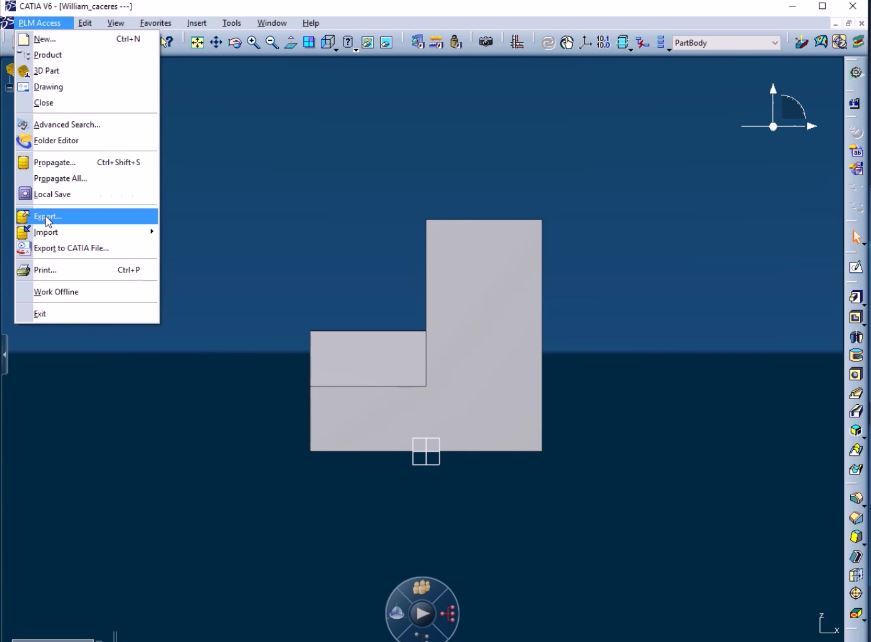Click the Zoom Out magnifier icon
Viewport: 871px width, 642px height.
[271, 42]
